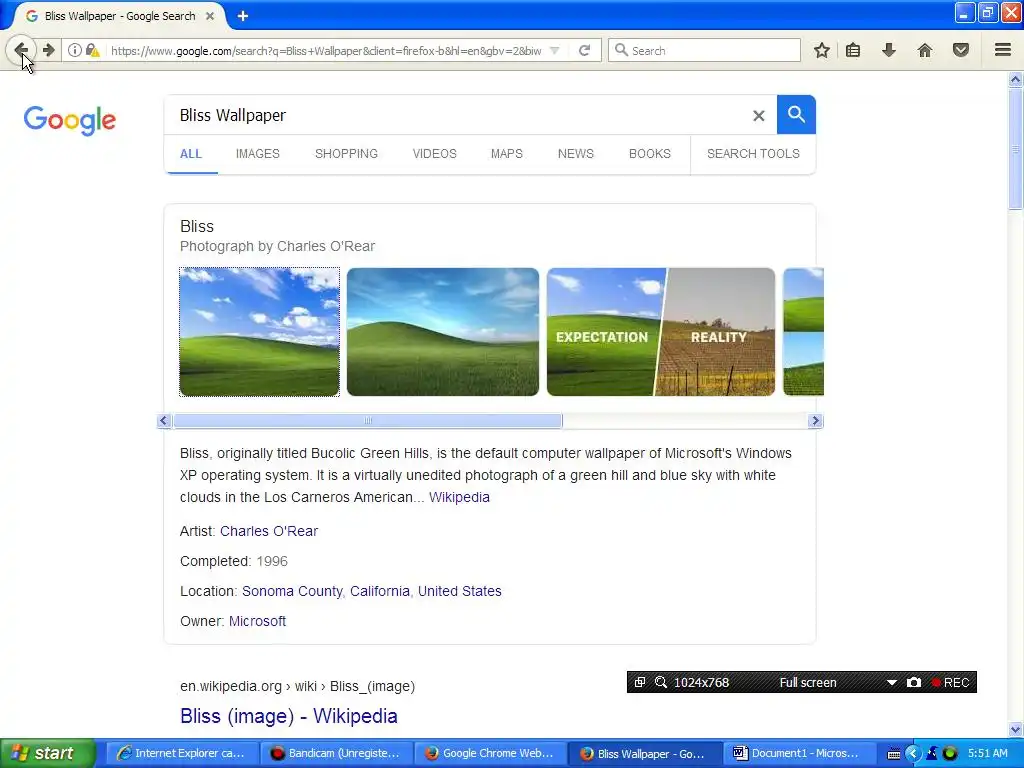The width and height of the screenshot is (1024, 768).
Task: Open the Charles O'Rear artist link
Action: [269, 531]
